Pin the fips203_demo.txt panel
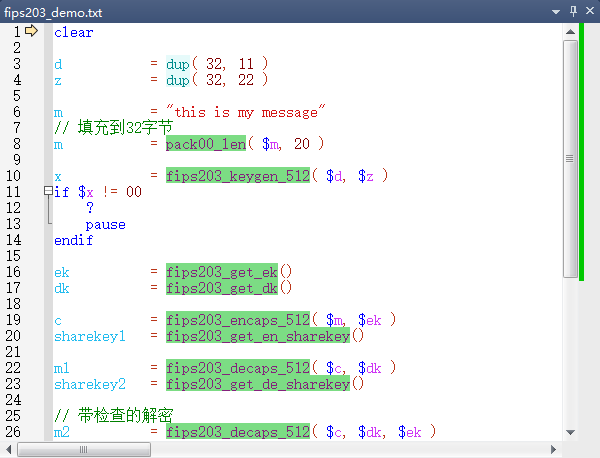600x458 pixels. (x=573, y=11)
